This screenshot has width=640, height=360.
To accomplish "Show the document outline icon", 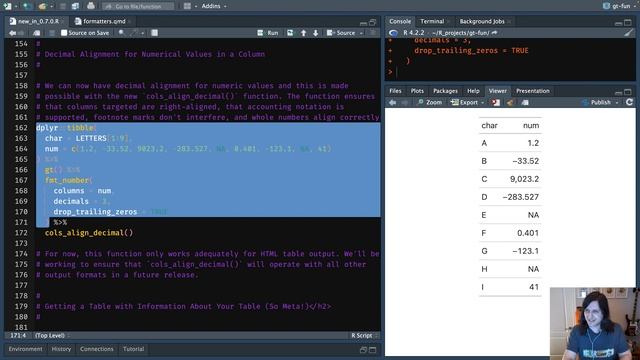I will [373, 33].
